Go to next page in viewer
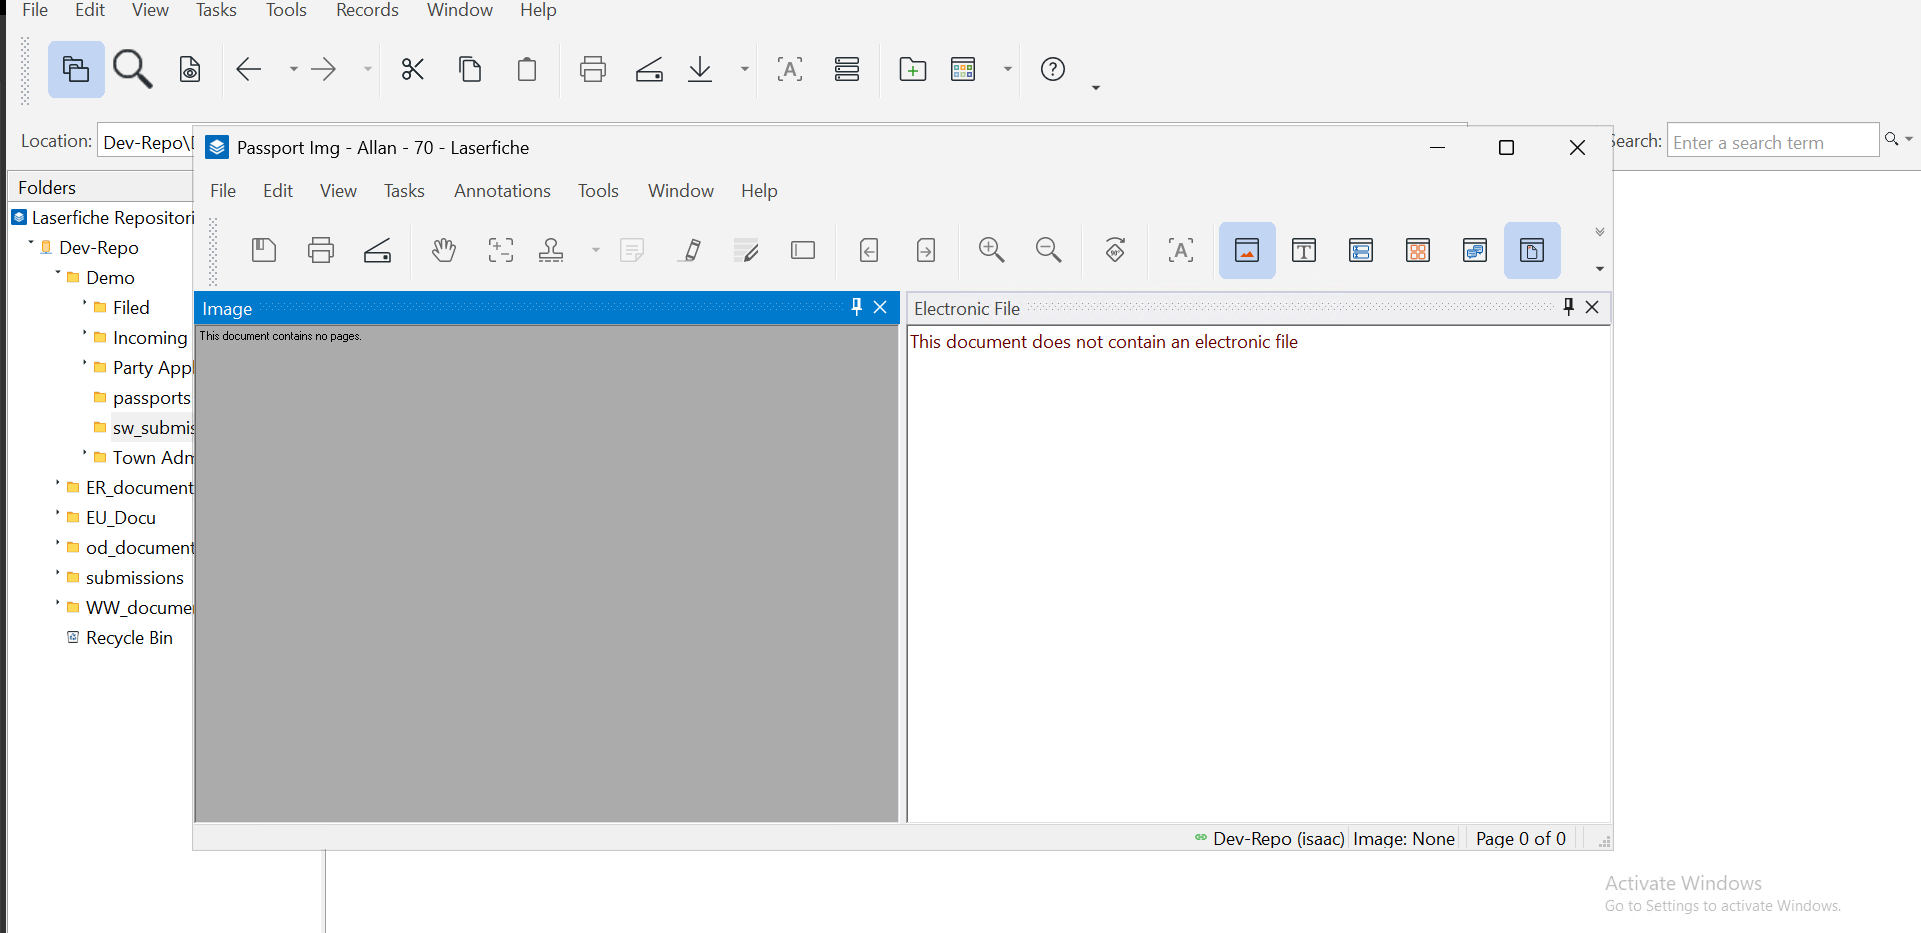The width and height of the screenshot is (1921, 933). (x=926, y=250)
